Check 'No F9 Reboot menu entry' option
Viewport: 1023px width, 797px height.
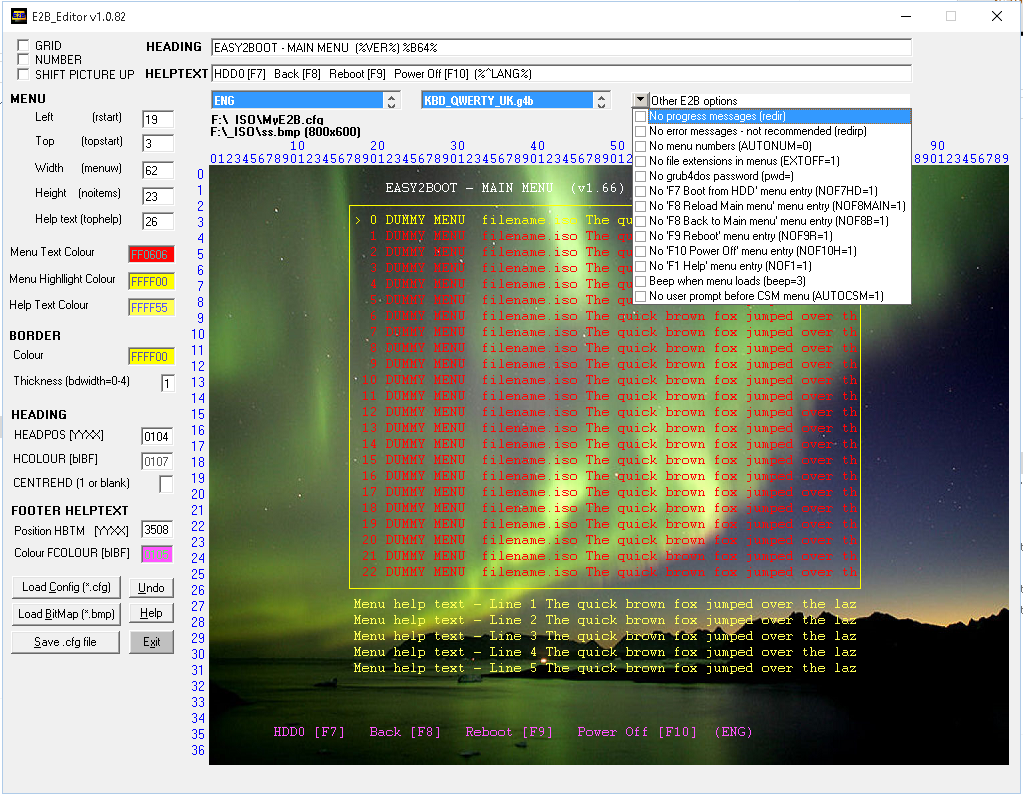641,236
